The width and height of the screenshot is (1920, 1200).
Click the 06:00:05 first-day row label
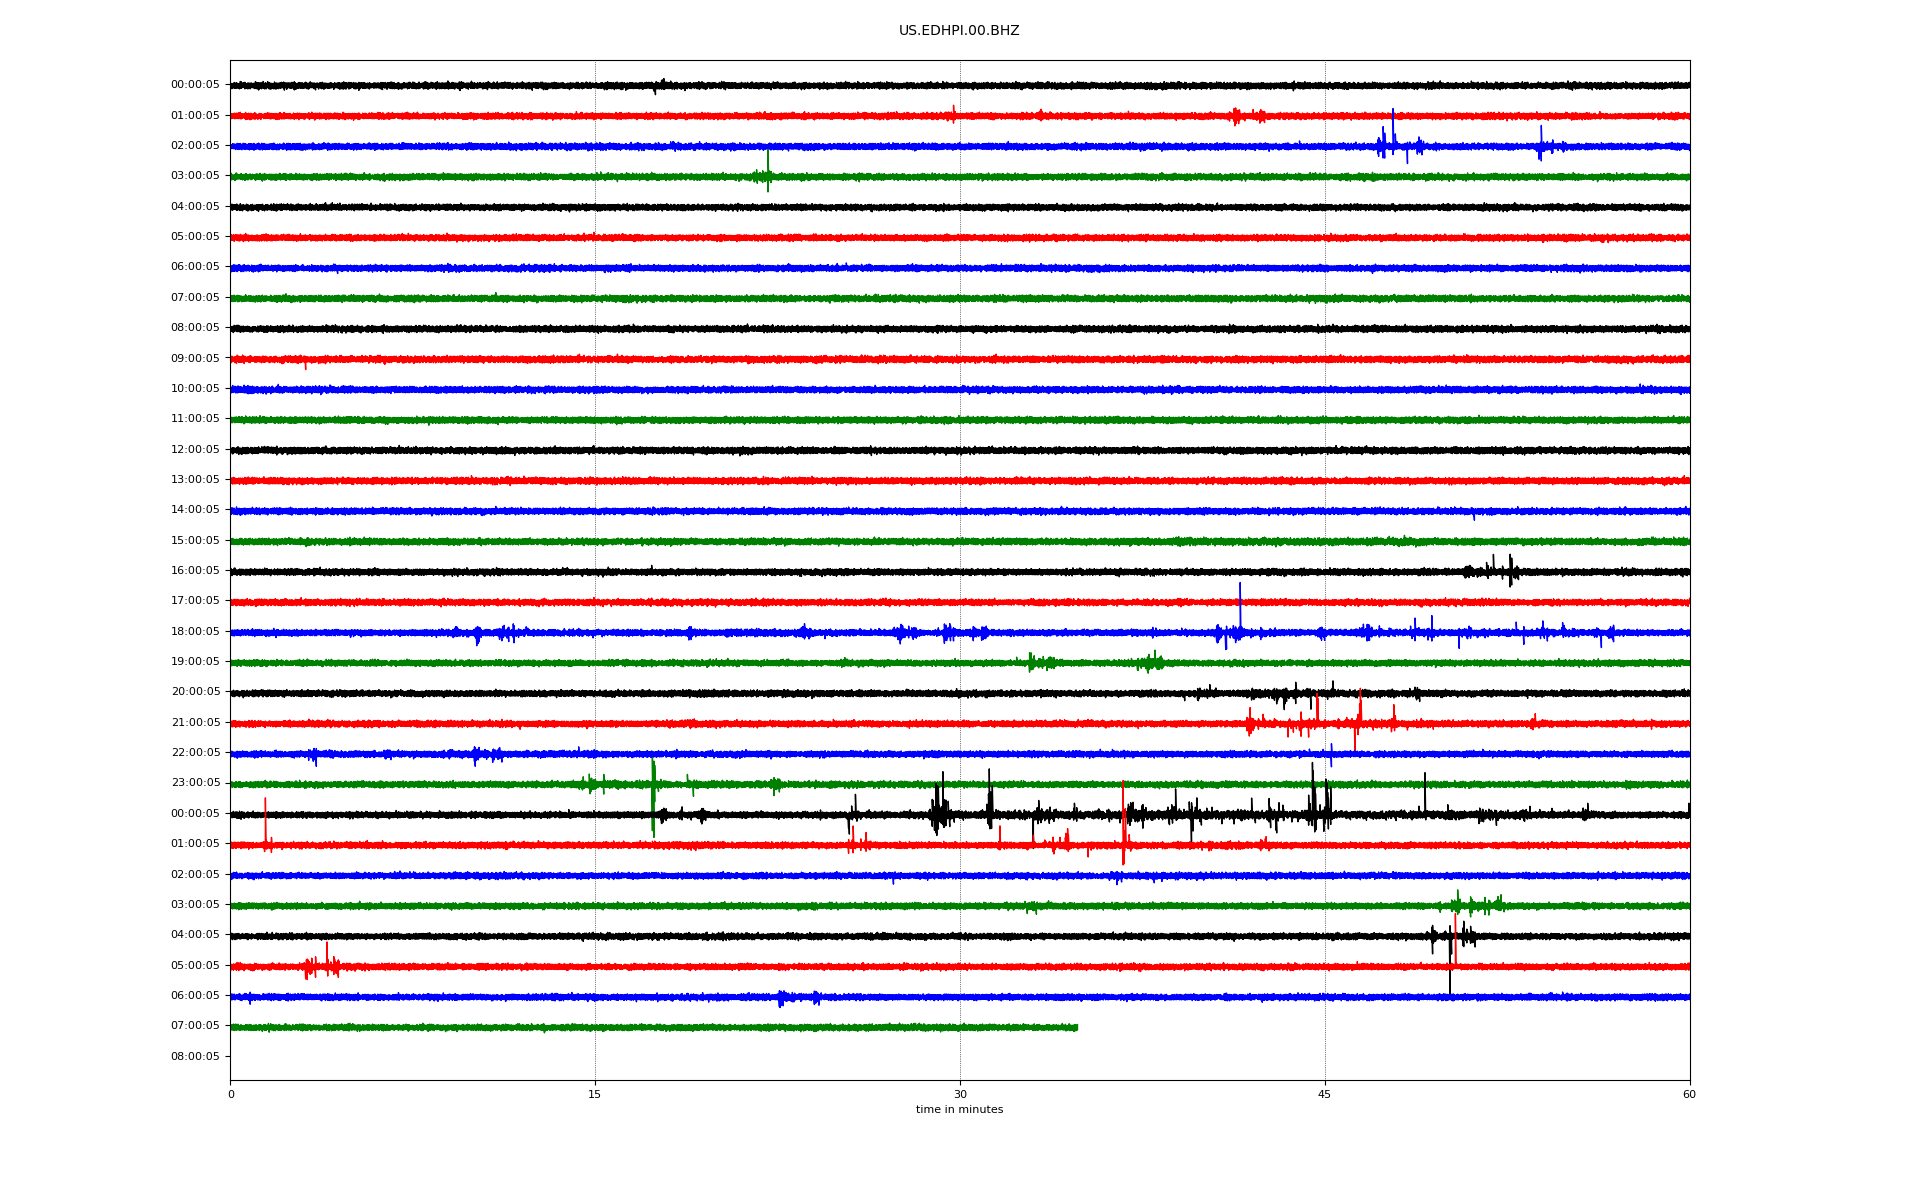point(195,267)
